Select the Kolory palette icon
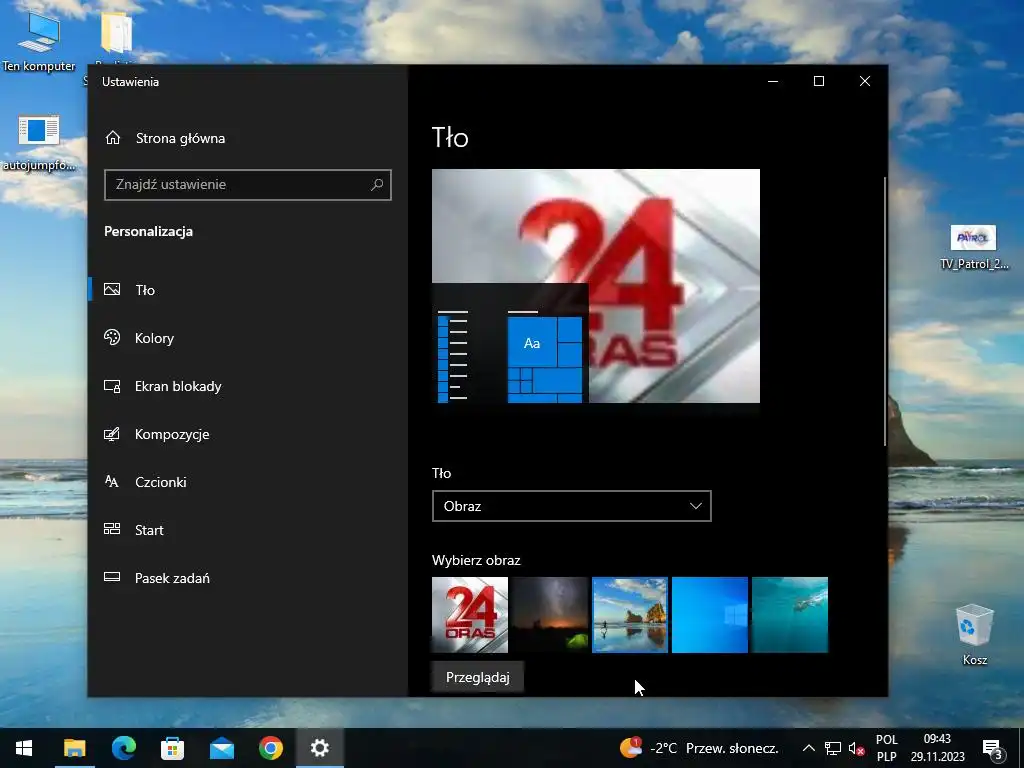The image size is (1024, 768). [x=112, y=338]
